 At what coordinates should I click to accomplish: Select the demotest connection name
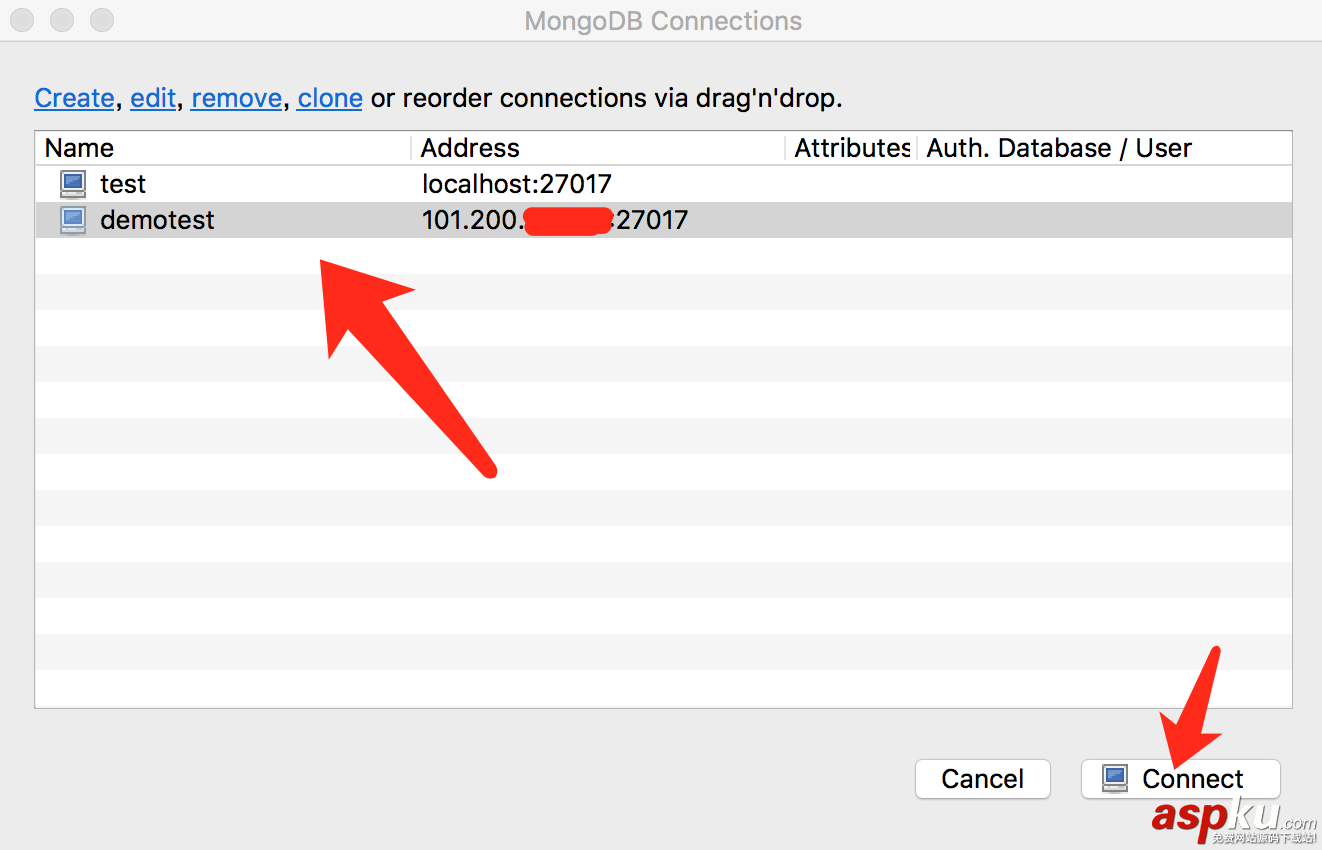click(157, 220)
